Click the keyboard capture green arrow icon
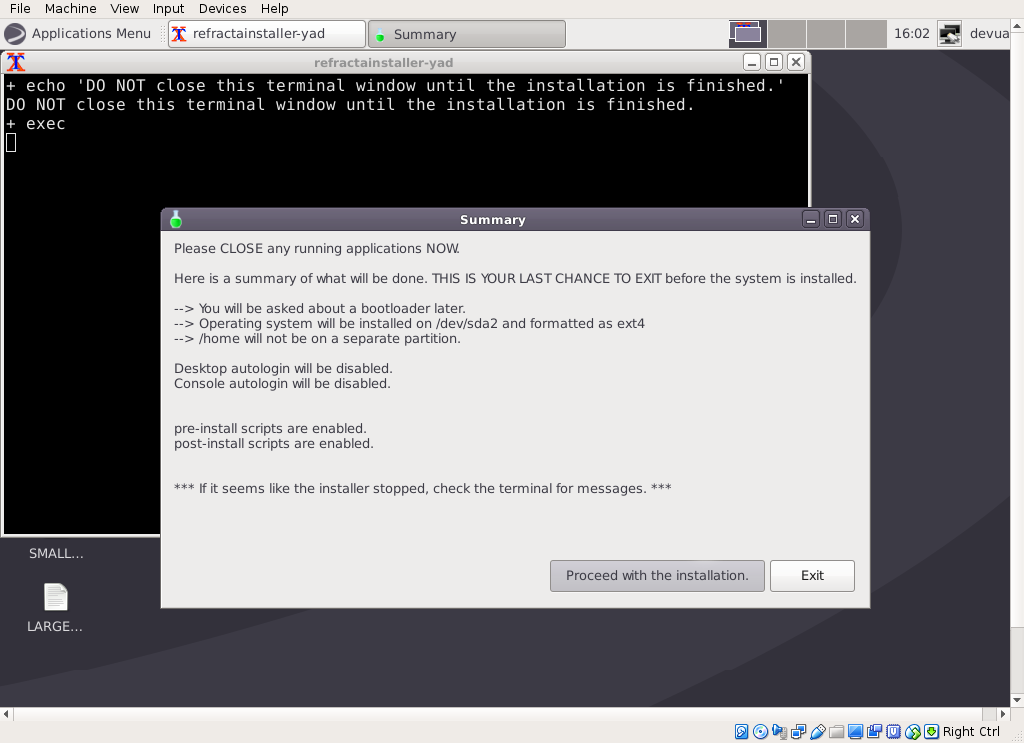This screenshot has width=1024, height=743. [932, 732]
